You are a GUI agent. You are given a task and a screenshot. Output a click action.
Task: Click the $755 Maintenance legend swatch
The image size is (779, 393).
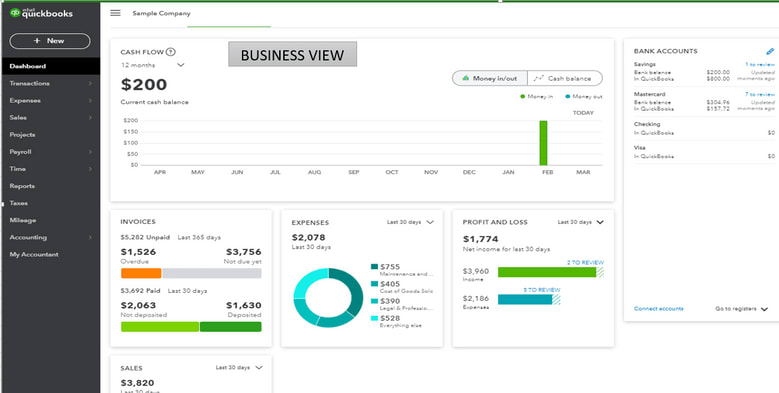click(x=374, y=267)
